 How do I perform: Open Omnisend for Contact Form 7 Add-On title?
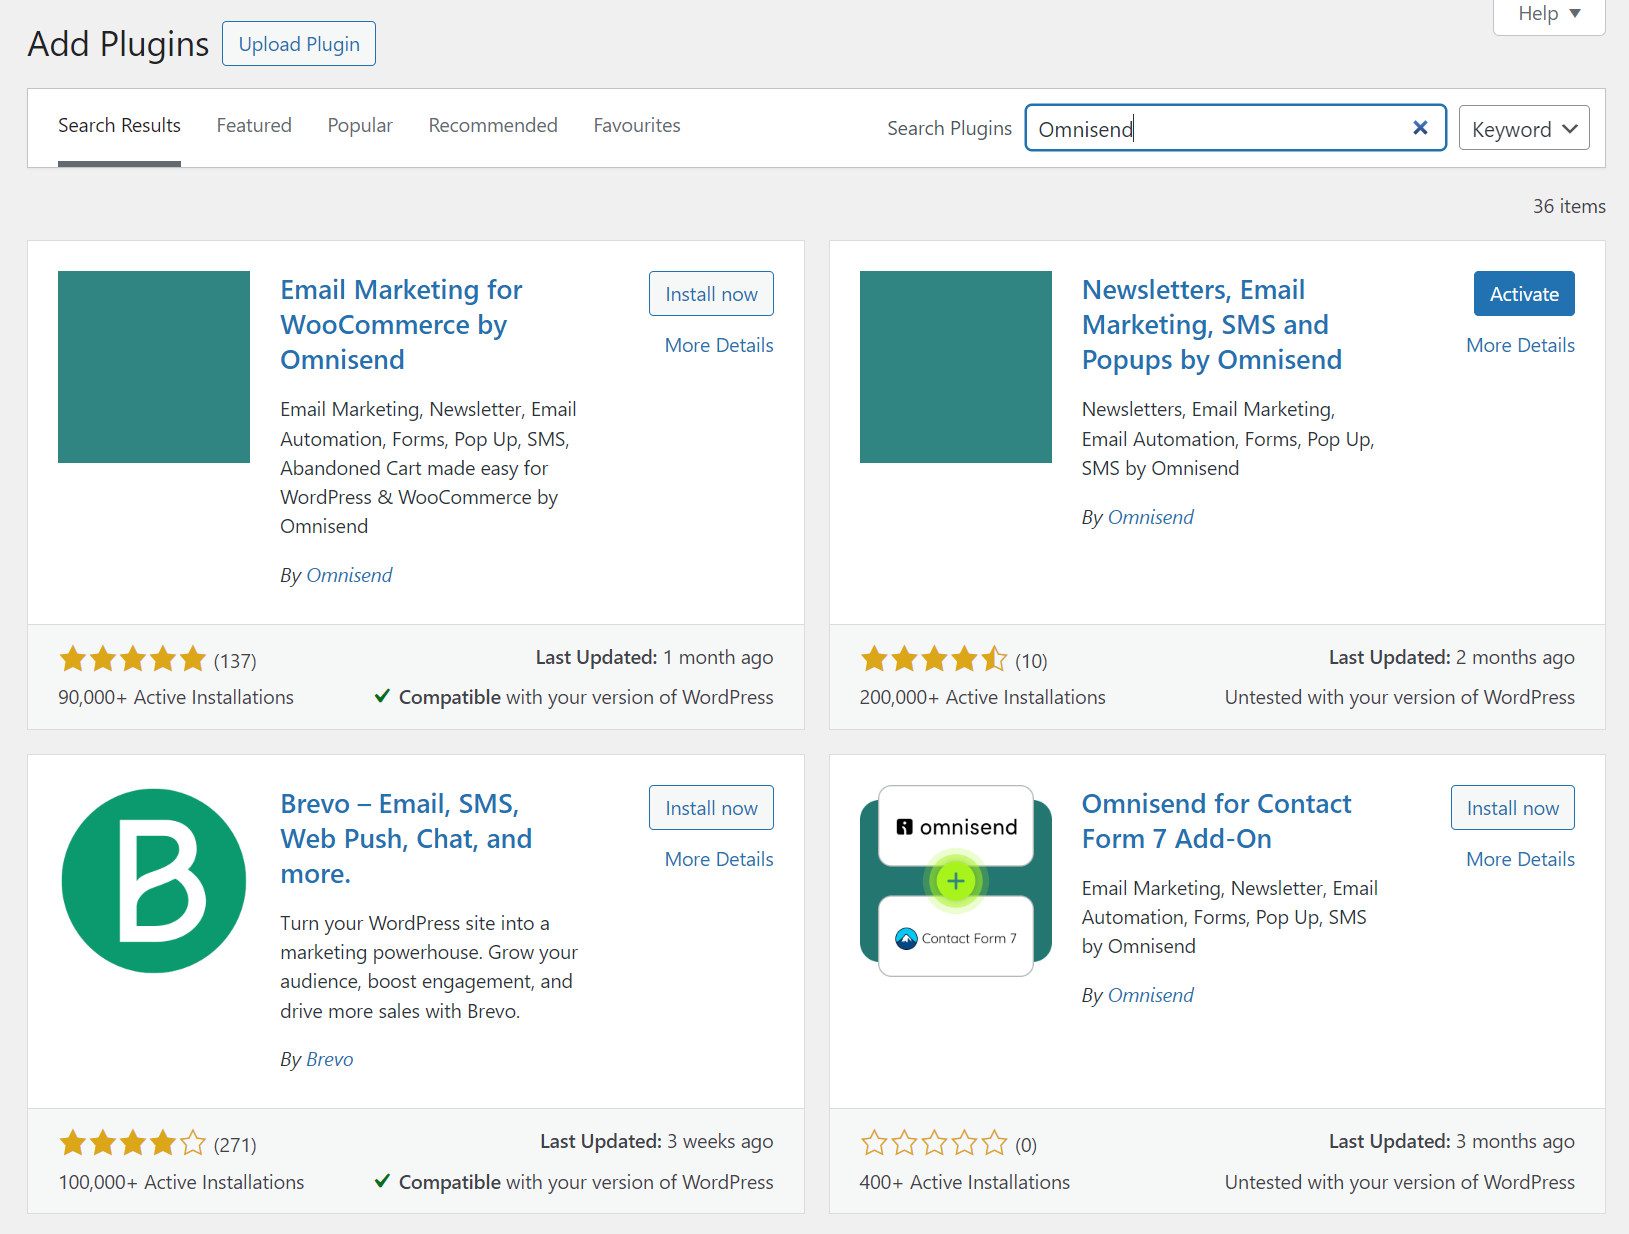tap(1216, 821)
